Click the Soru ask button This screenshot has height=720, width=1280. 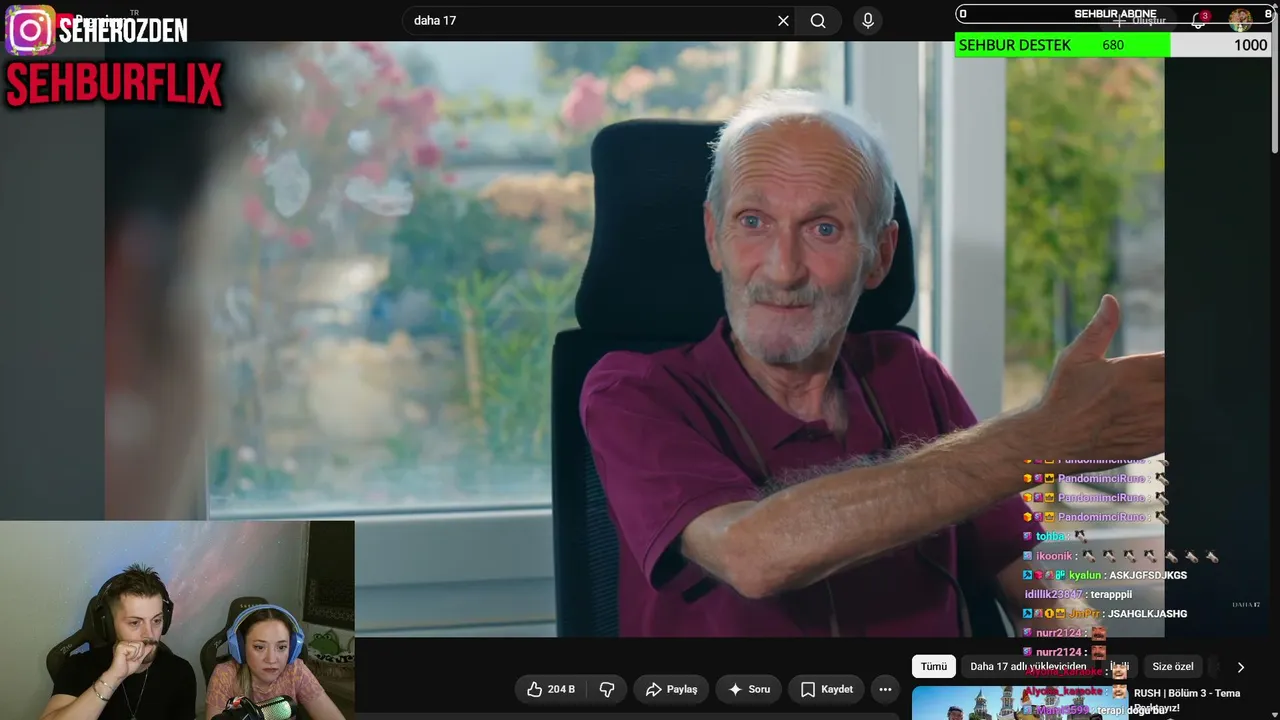[x=749, y=689]
